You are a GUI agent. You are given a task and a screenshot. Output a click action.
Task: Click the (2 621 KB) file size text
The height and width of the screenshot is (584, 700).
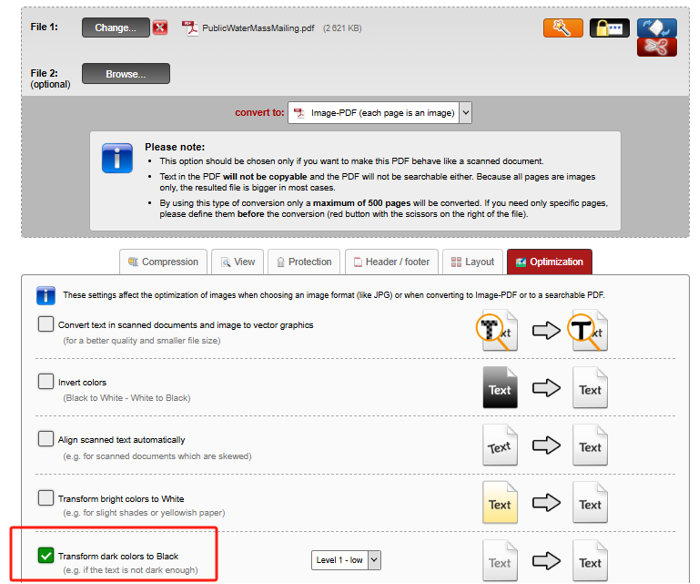point(342,28)
